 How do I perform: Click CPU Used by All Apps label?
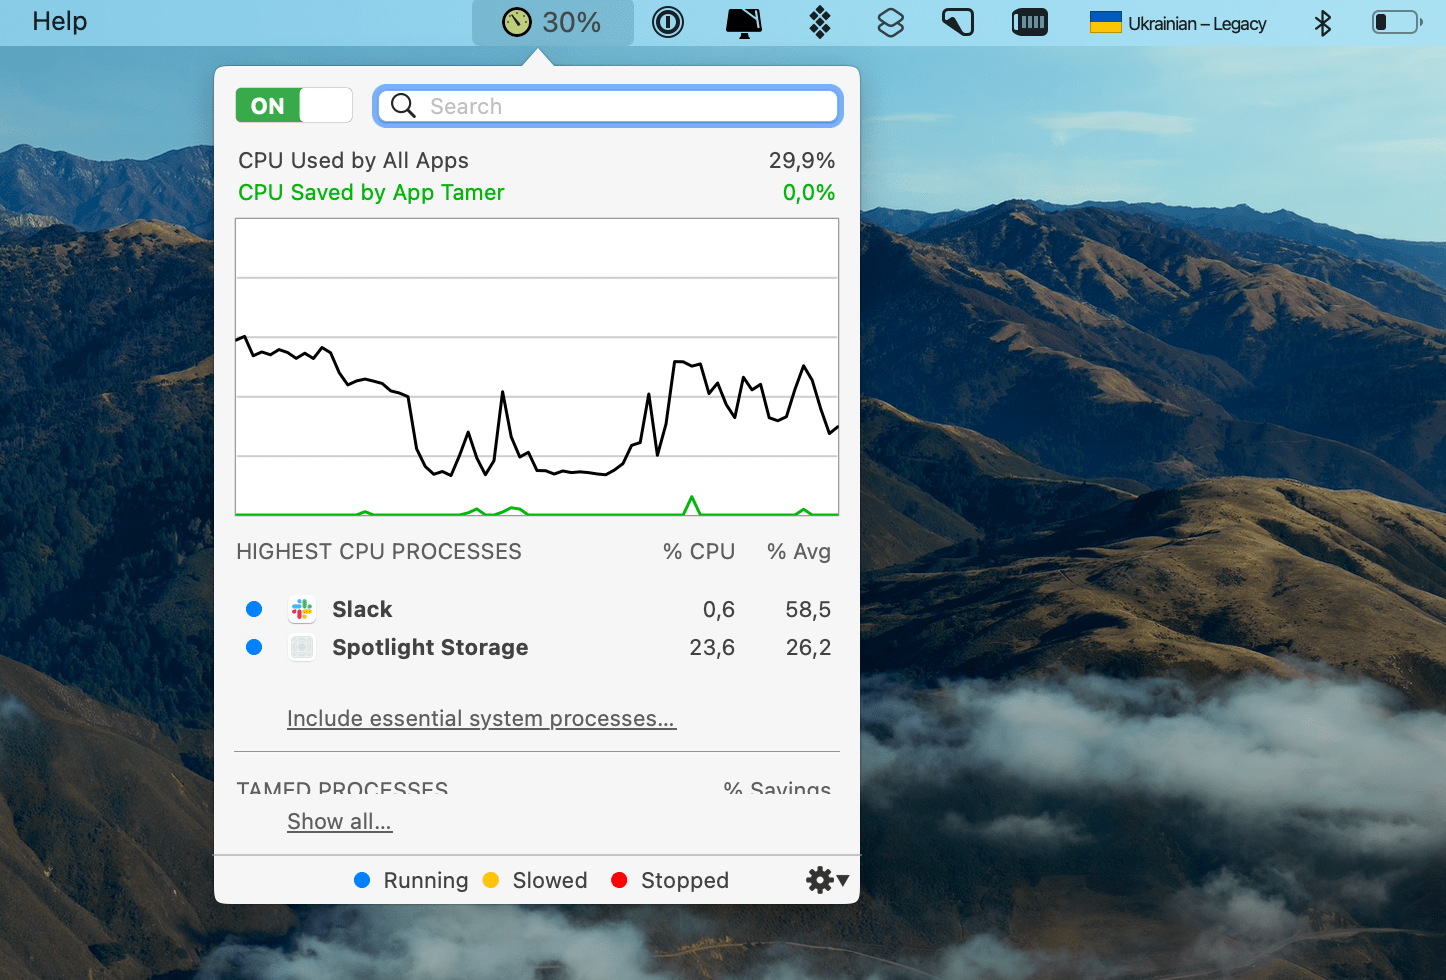pos(353,160)
